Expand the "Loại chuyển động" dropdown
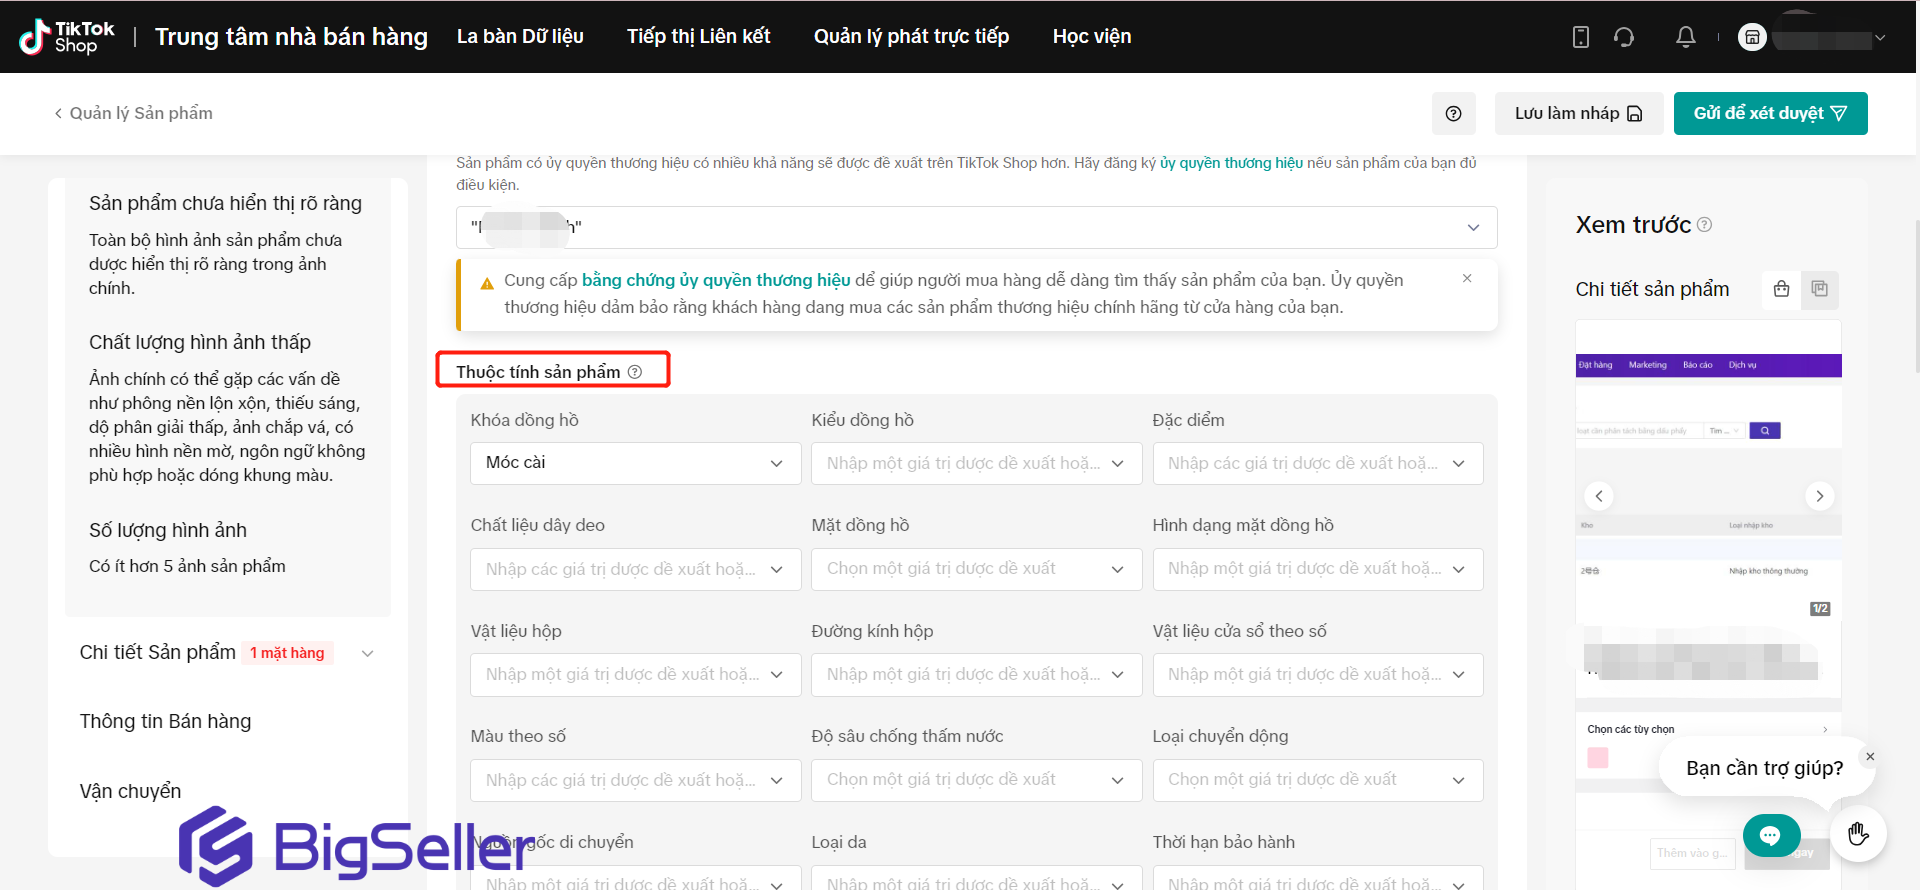1920x895 pixels. 1316,780
